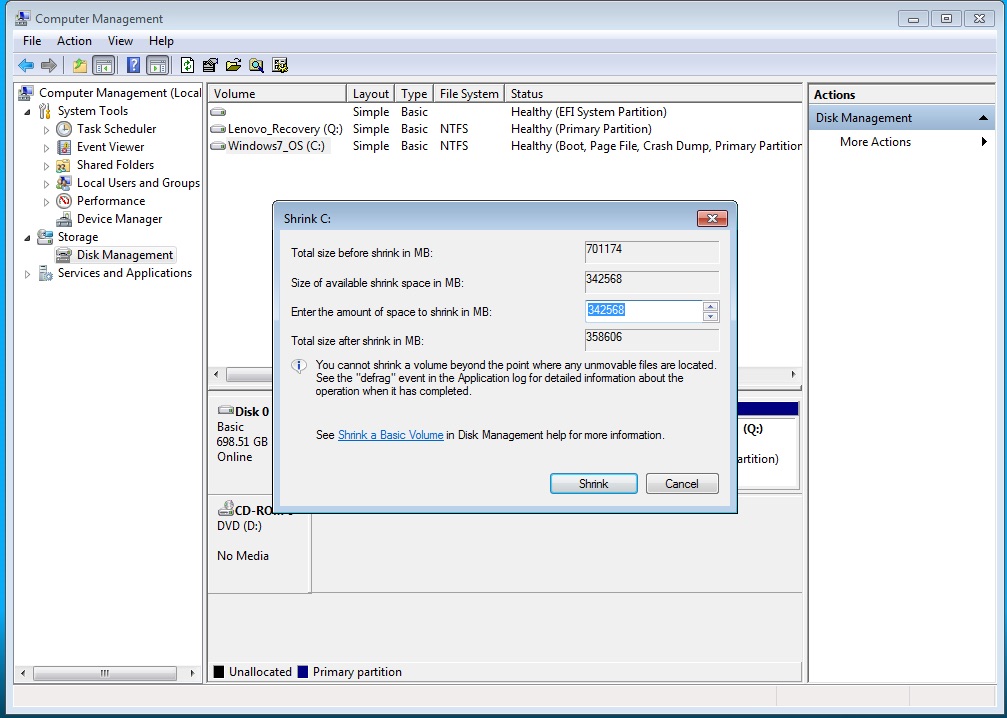Screen dimensions: 1007x718
Task: Click the Performance gauge icon
Action: pyautogui.click(x=64, y=201)
